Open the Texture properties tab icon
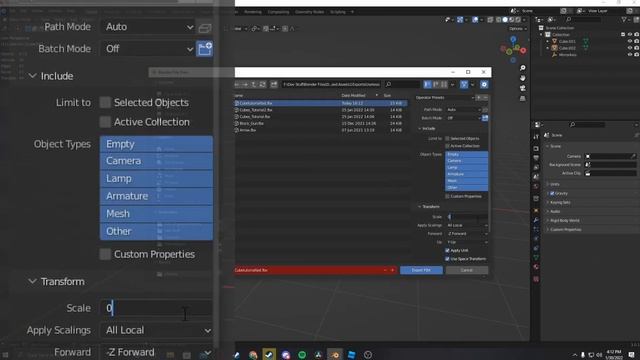The width and height of the screenshot is (640, 360). point(536,279)
